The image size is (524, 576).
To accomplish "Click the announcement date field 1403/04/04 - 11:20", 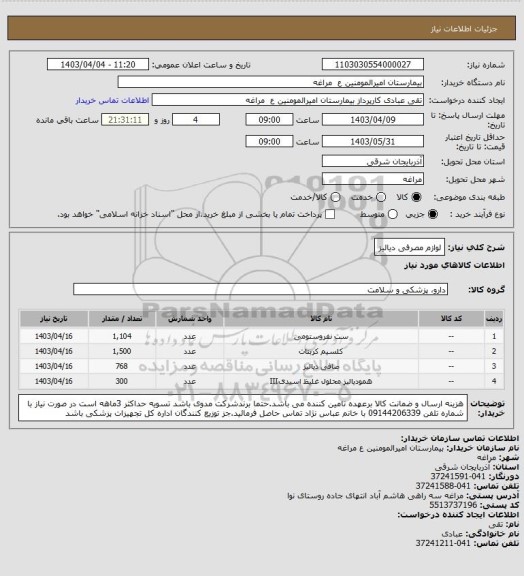I will (x=98, y=65).
